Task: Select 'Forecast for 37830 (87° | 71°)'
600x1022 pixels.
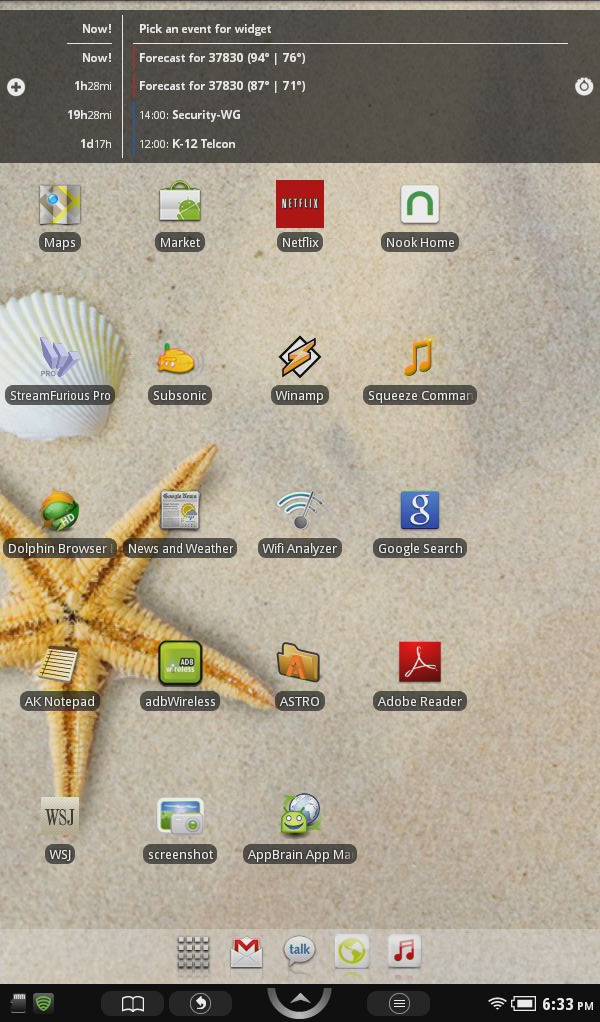Action: (222, 86)
